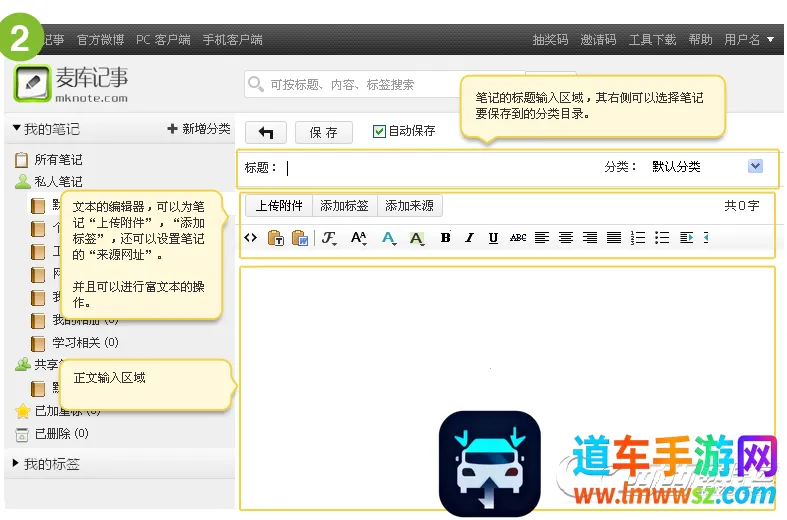Open the 分类 category dropdown
The width and height of the screenshot is (787, 520).
(755, 166)
